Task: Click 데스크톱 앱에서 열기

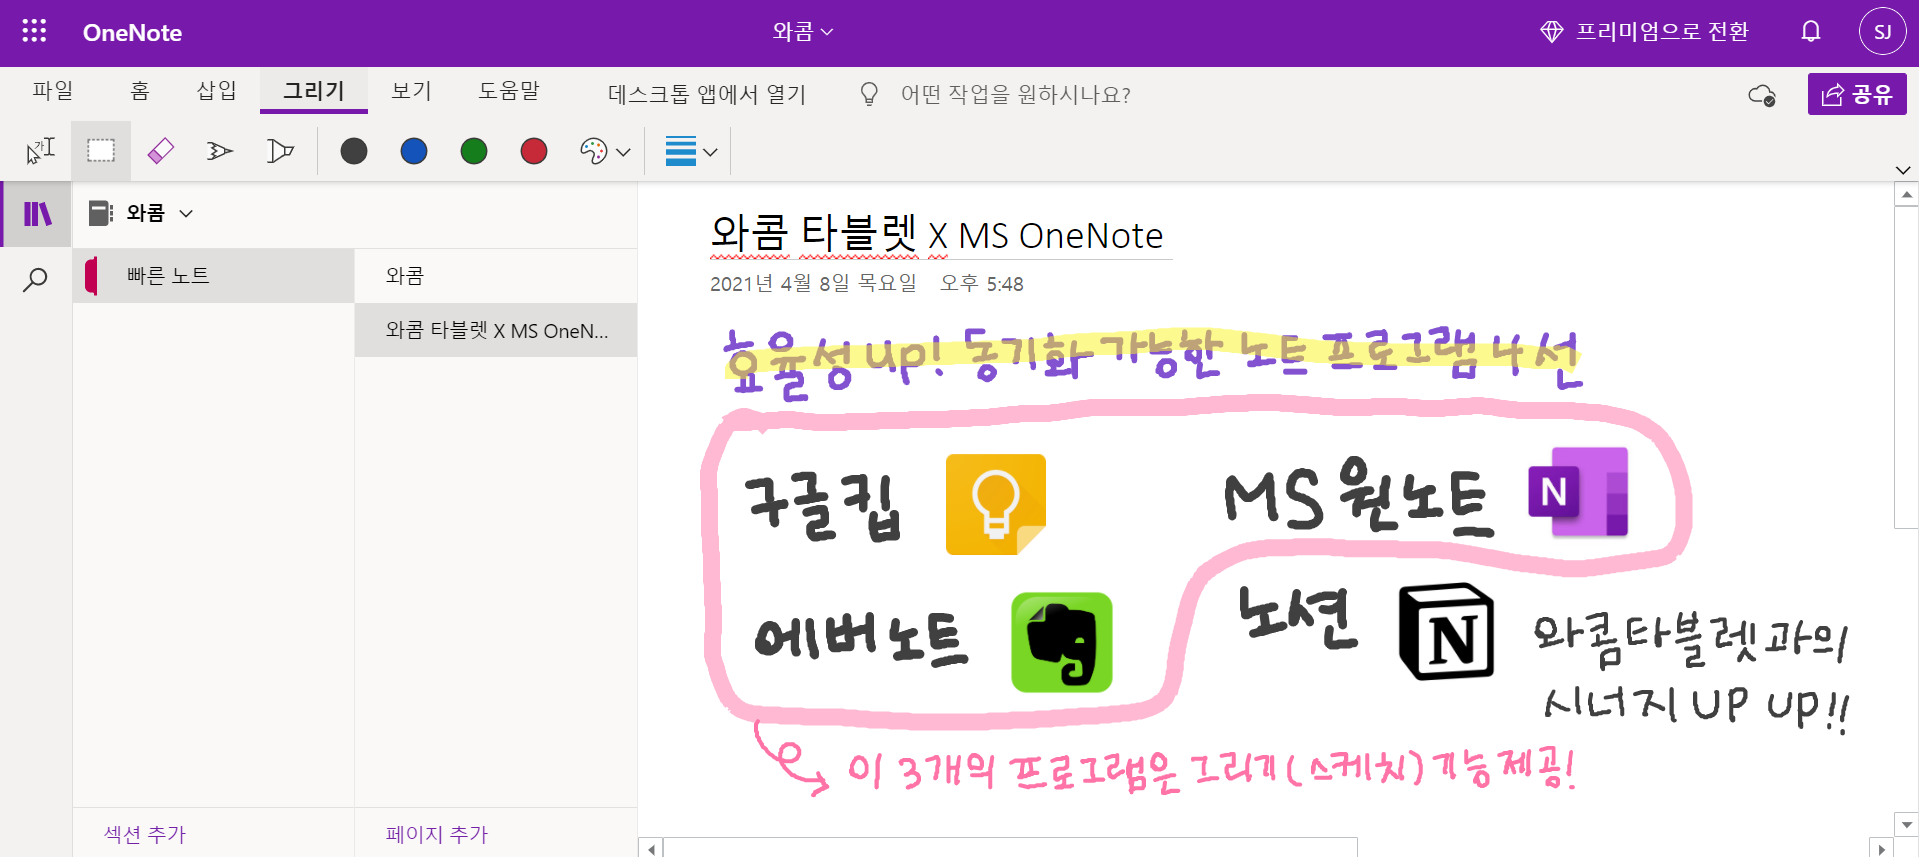Action: point(707,94)
